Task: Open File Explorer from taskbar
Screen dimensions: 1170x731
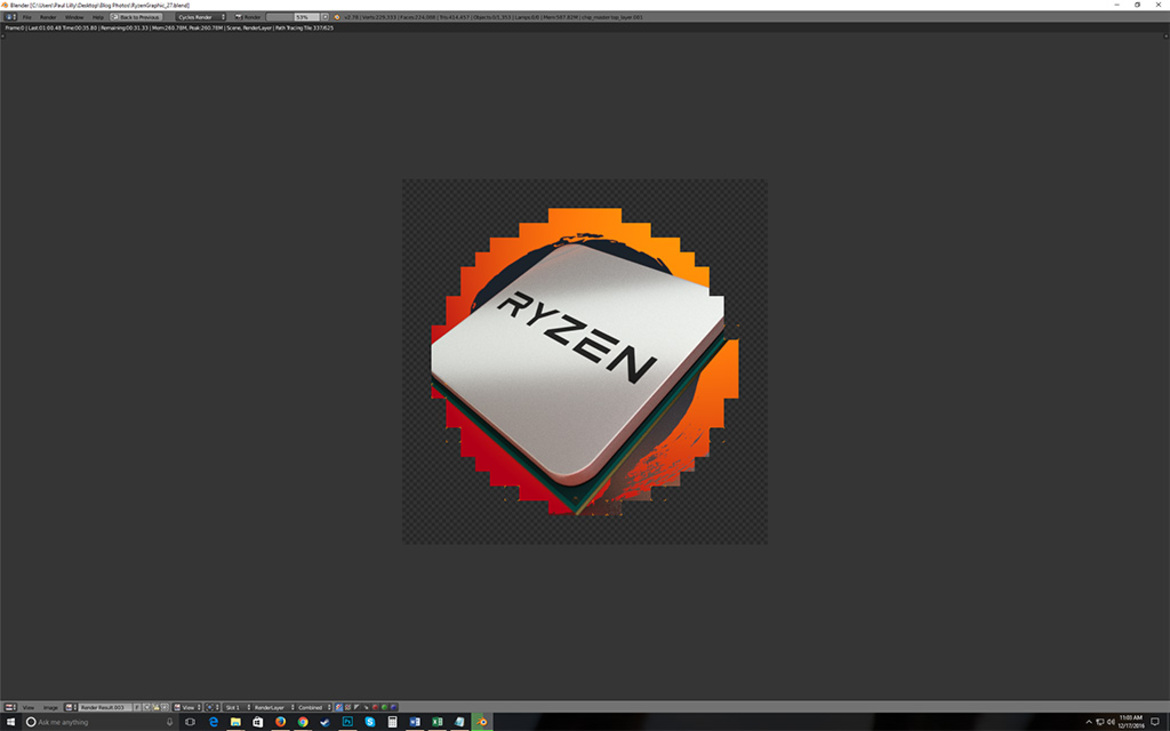Action: [236, 722]
